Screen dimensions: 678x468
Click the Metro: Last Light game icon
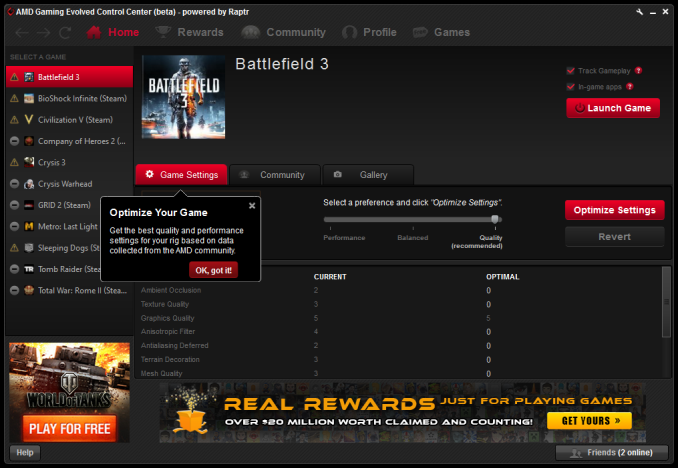(29, 226)
